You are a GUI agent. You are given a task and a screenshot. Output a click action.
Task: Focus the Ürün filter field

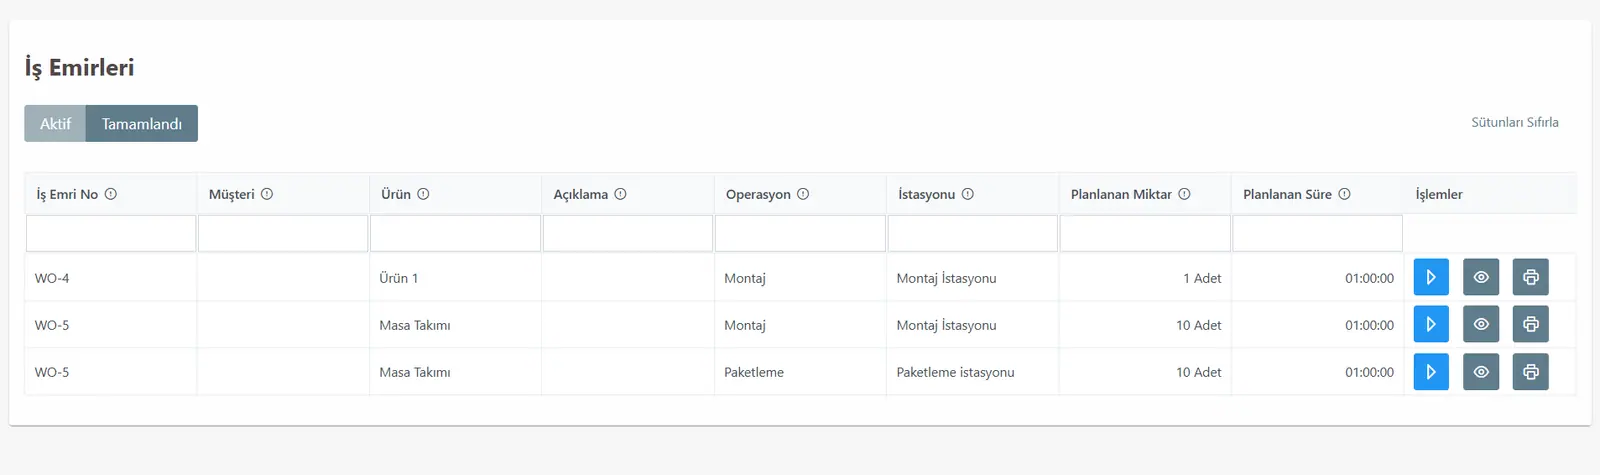pos(455,233)
